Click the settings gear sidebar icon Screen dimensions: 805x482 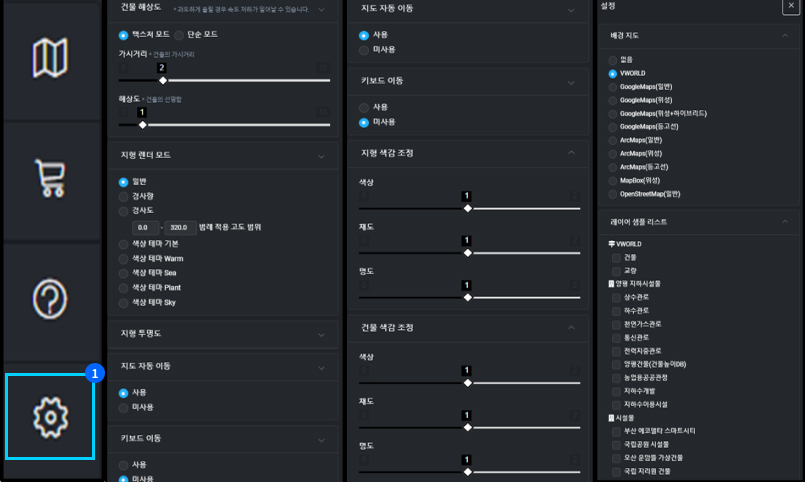coord(50,417)
